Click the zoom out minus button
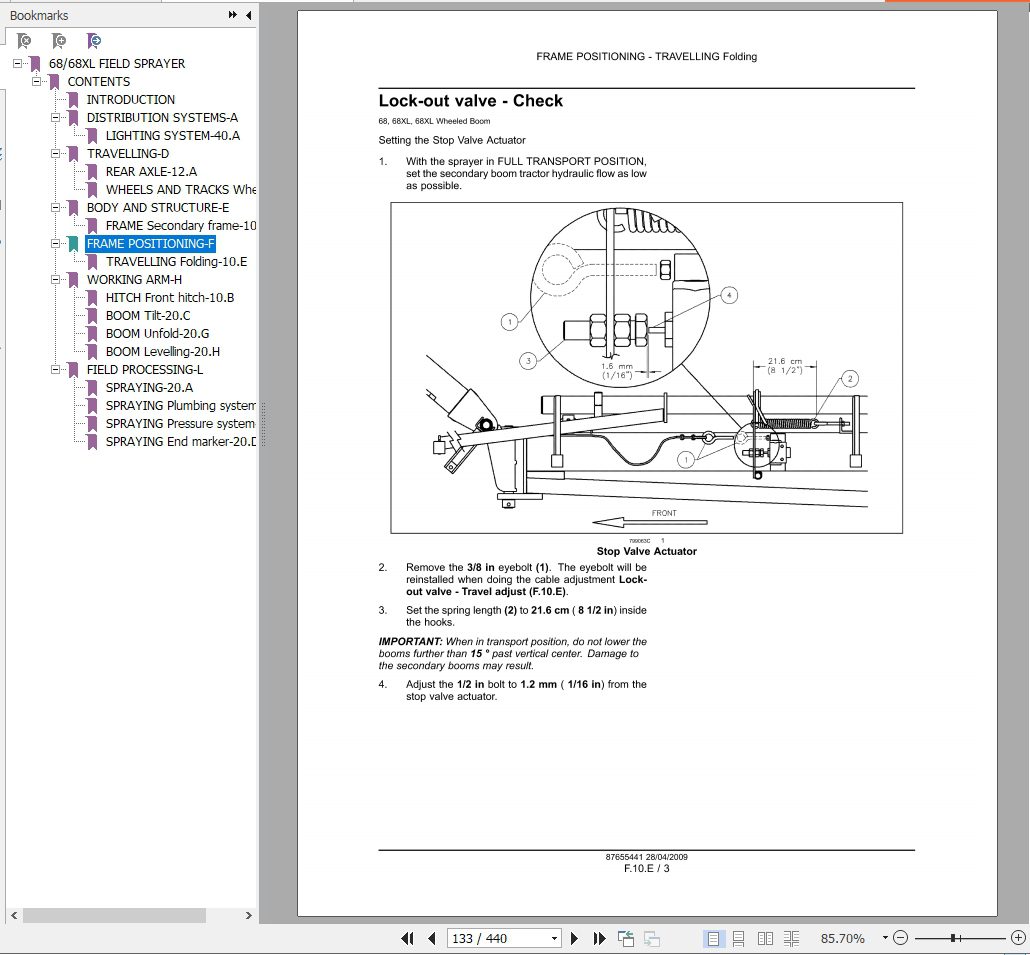Image resolution: width=1030 pixels, height=955 pixels. pos(901,938)
